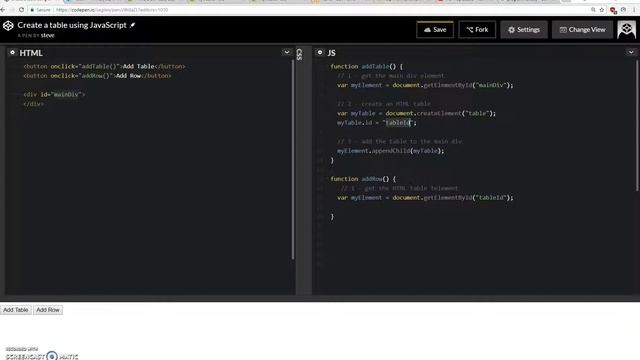640x360 pixels.
Task: Click the Change View button
Action: [582, 29]
